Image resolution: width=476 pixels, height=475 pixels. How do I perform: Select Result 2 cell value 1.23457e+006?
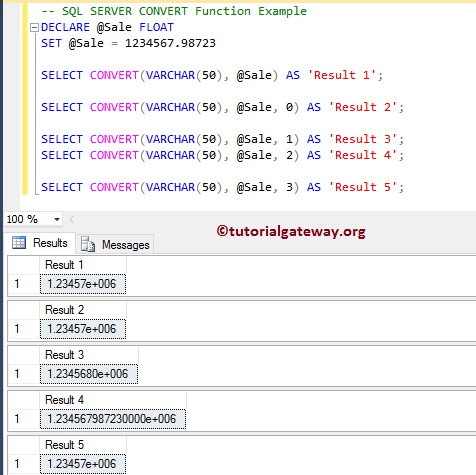[83, 329]
